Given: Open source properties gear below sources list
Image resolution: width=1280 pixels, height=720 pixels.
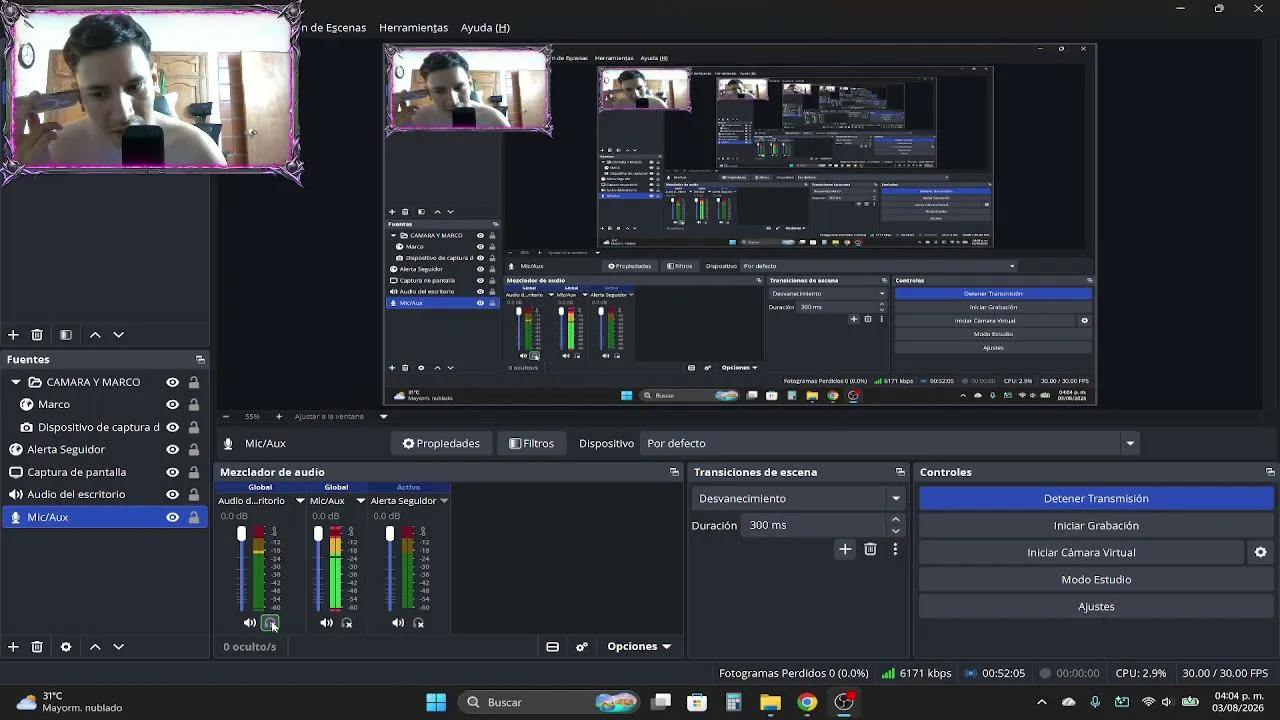Looking at the screenshot, I should (x=66, y=647).
